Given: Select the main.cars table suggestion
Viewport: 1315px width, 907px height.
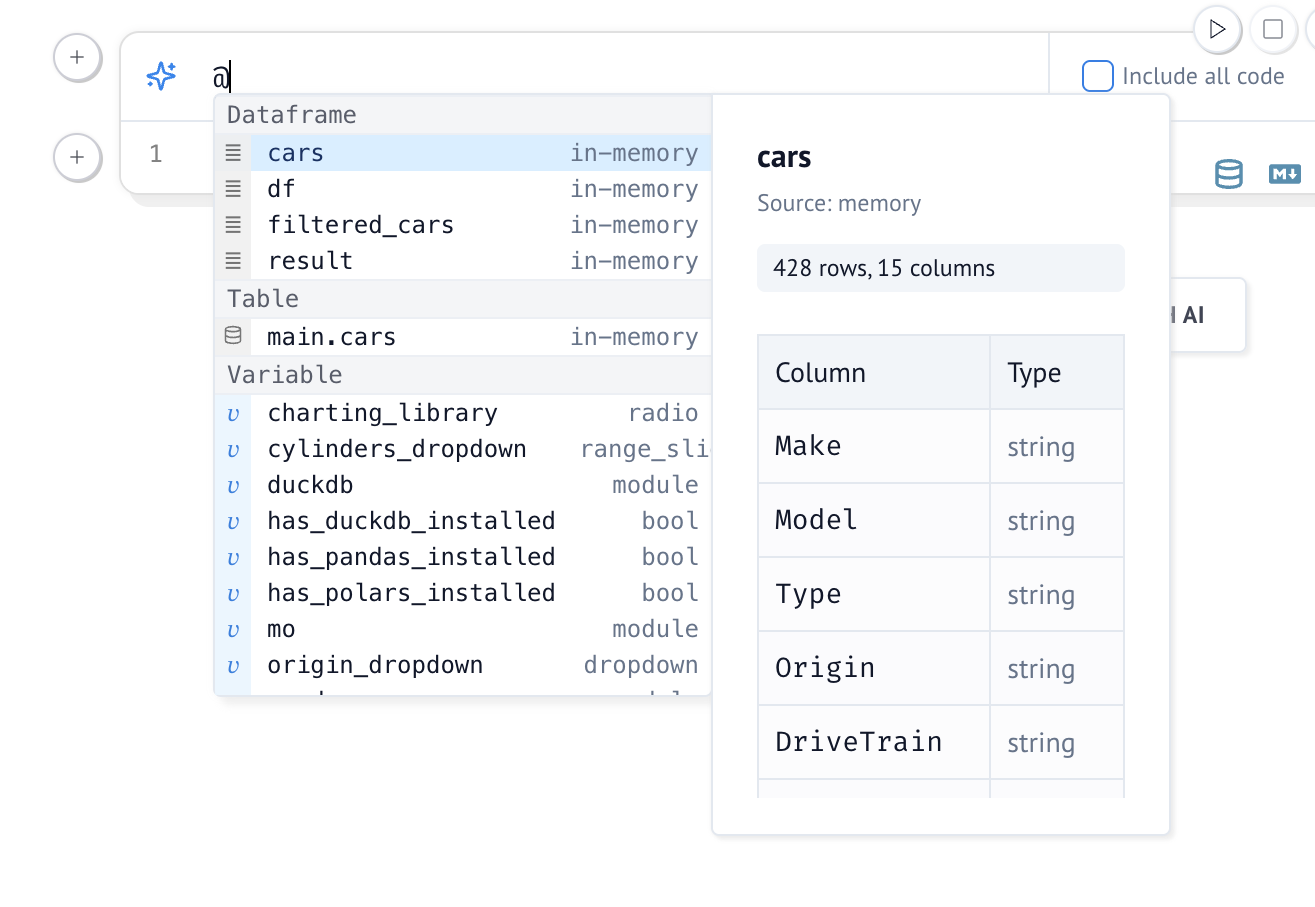Looking at the screenshot, I should [x=463, y=337].
